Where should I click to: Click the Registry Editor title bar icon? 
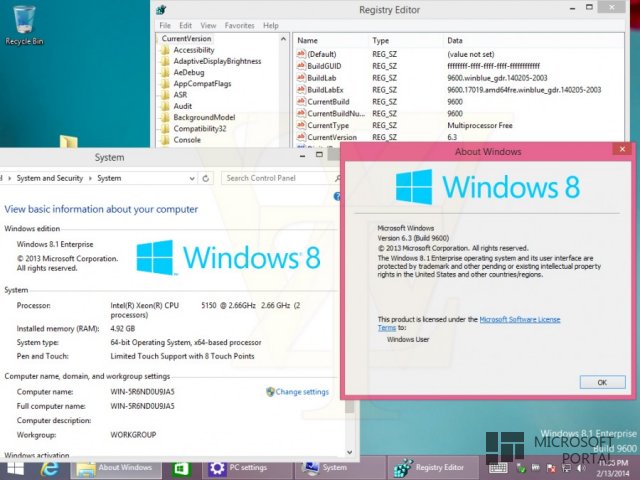point(162,10)
